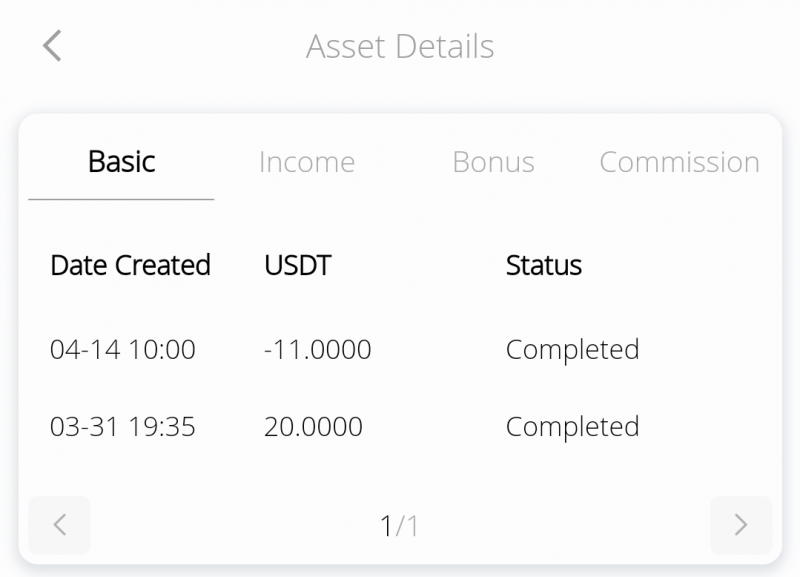Select the Date Created column header
The height and width of the screenshot is (577, 800).
tap(130, 265)
